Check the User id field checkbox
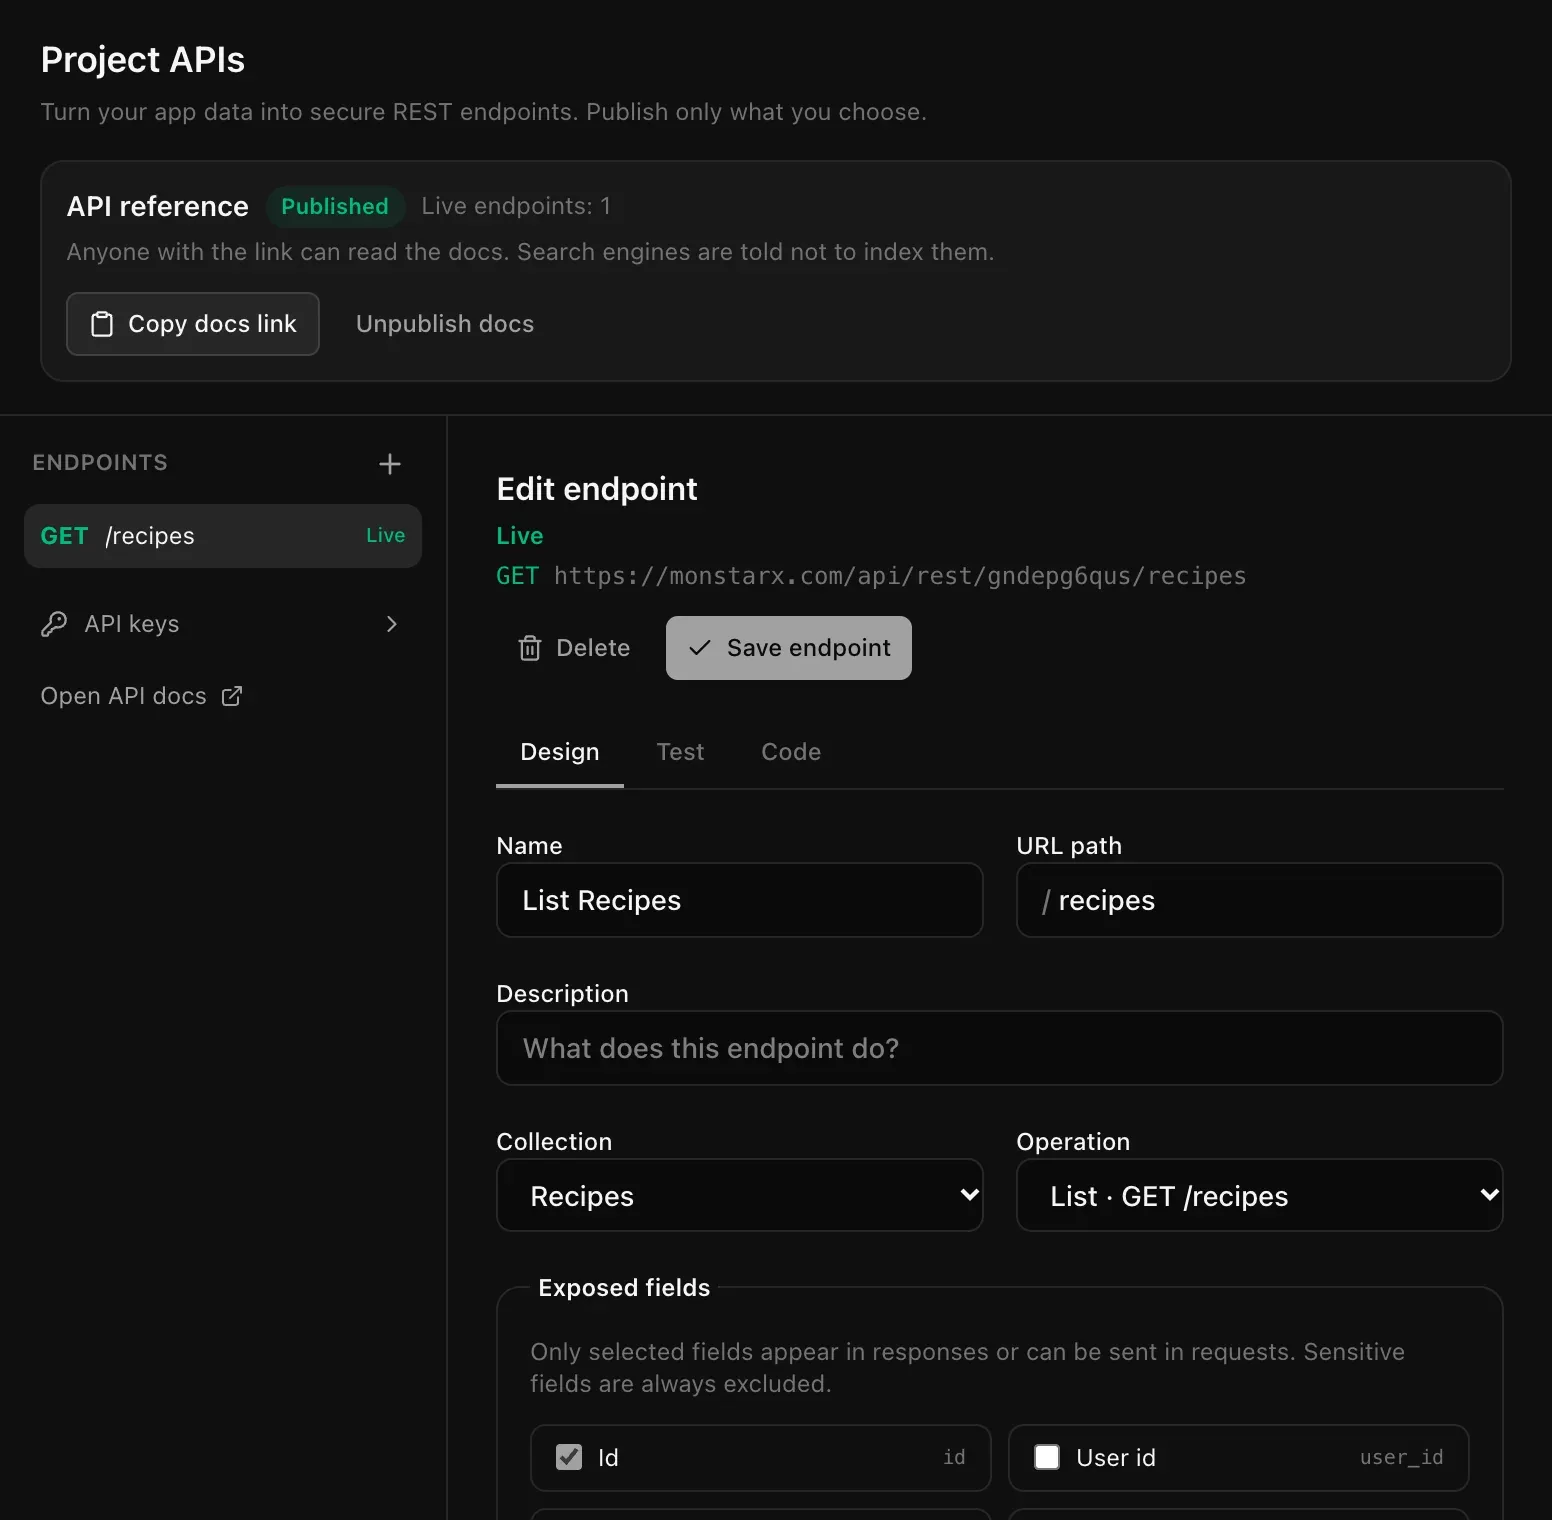The width and height of the screenshot is (1552, 1520). coord(1047,1457)
